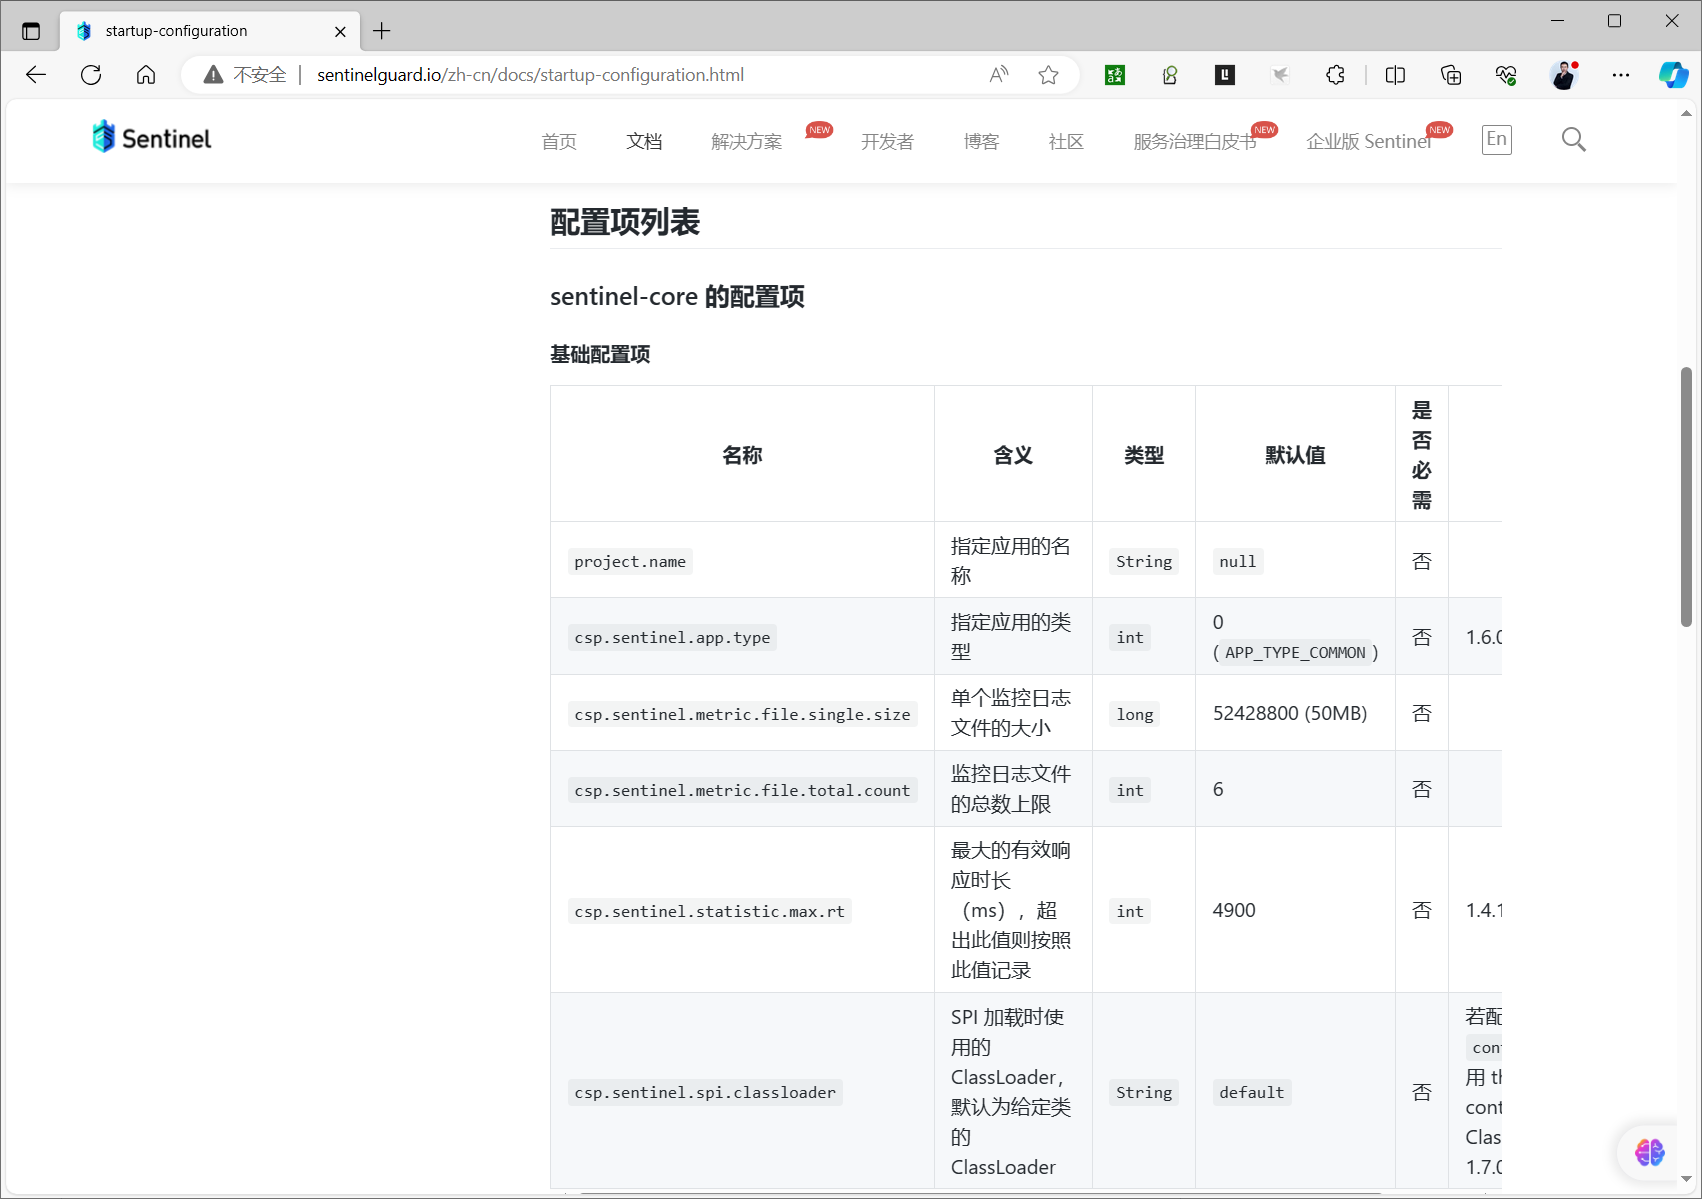The image size is (1702, 1199).
Task: Close the startup-configuration tab
Action: point(340,31)
